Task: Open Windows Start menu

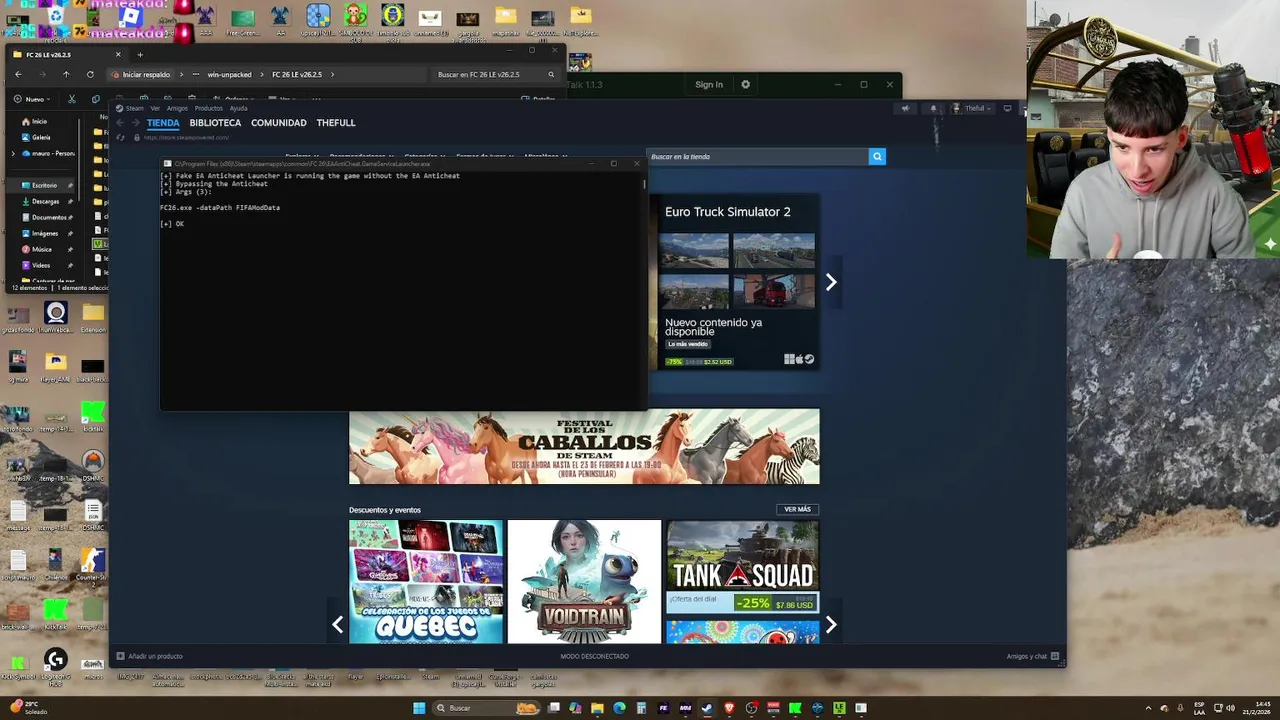Action: pyautogui.click(x=419, y=708)
